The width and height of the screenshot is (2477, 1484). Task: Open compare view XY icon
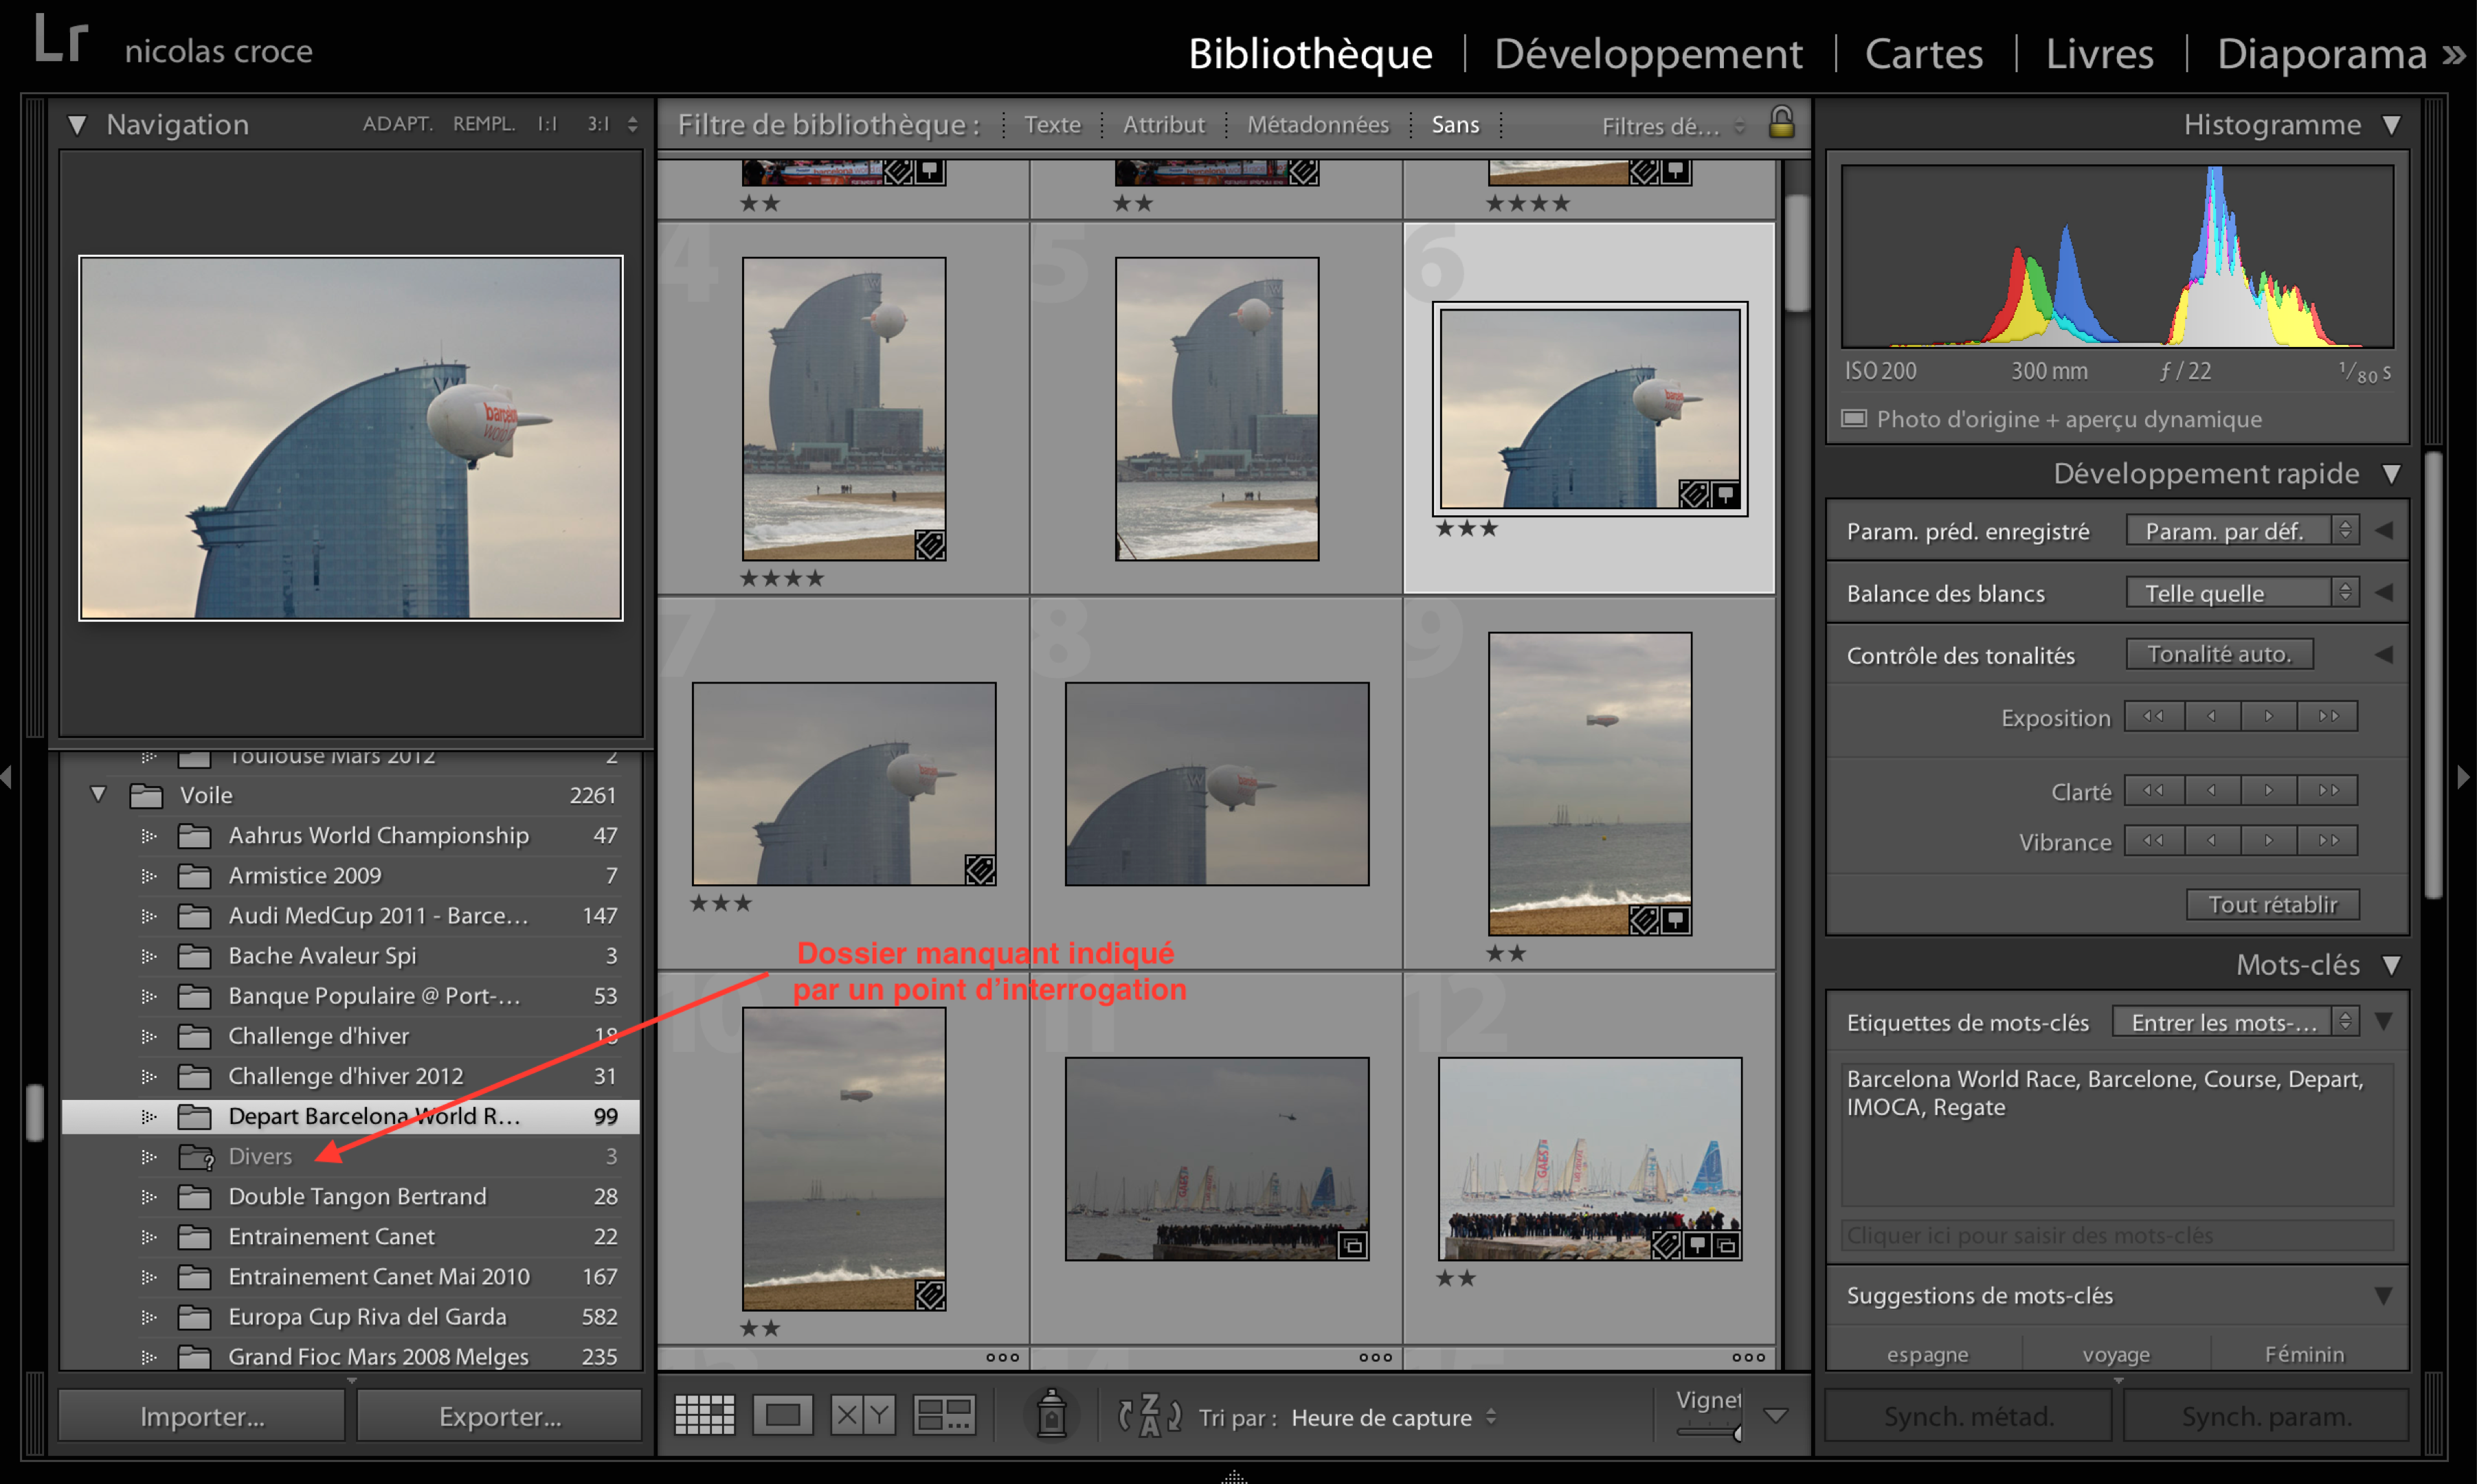pyautogui.click(x=863, y=1415)
